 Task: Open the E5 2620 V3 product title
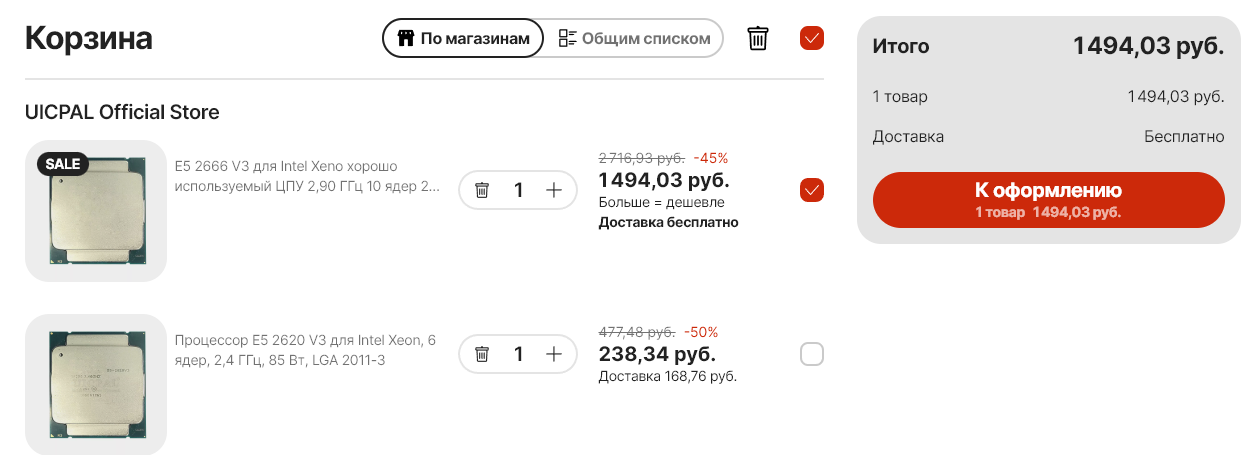pos(306,350)
